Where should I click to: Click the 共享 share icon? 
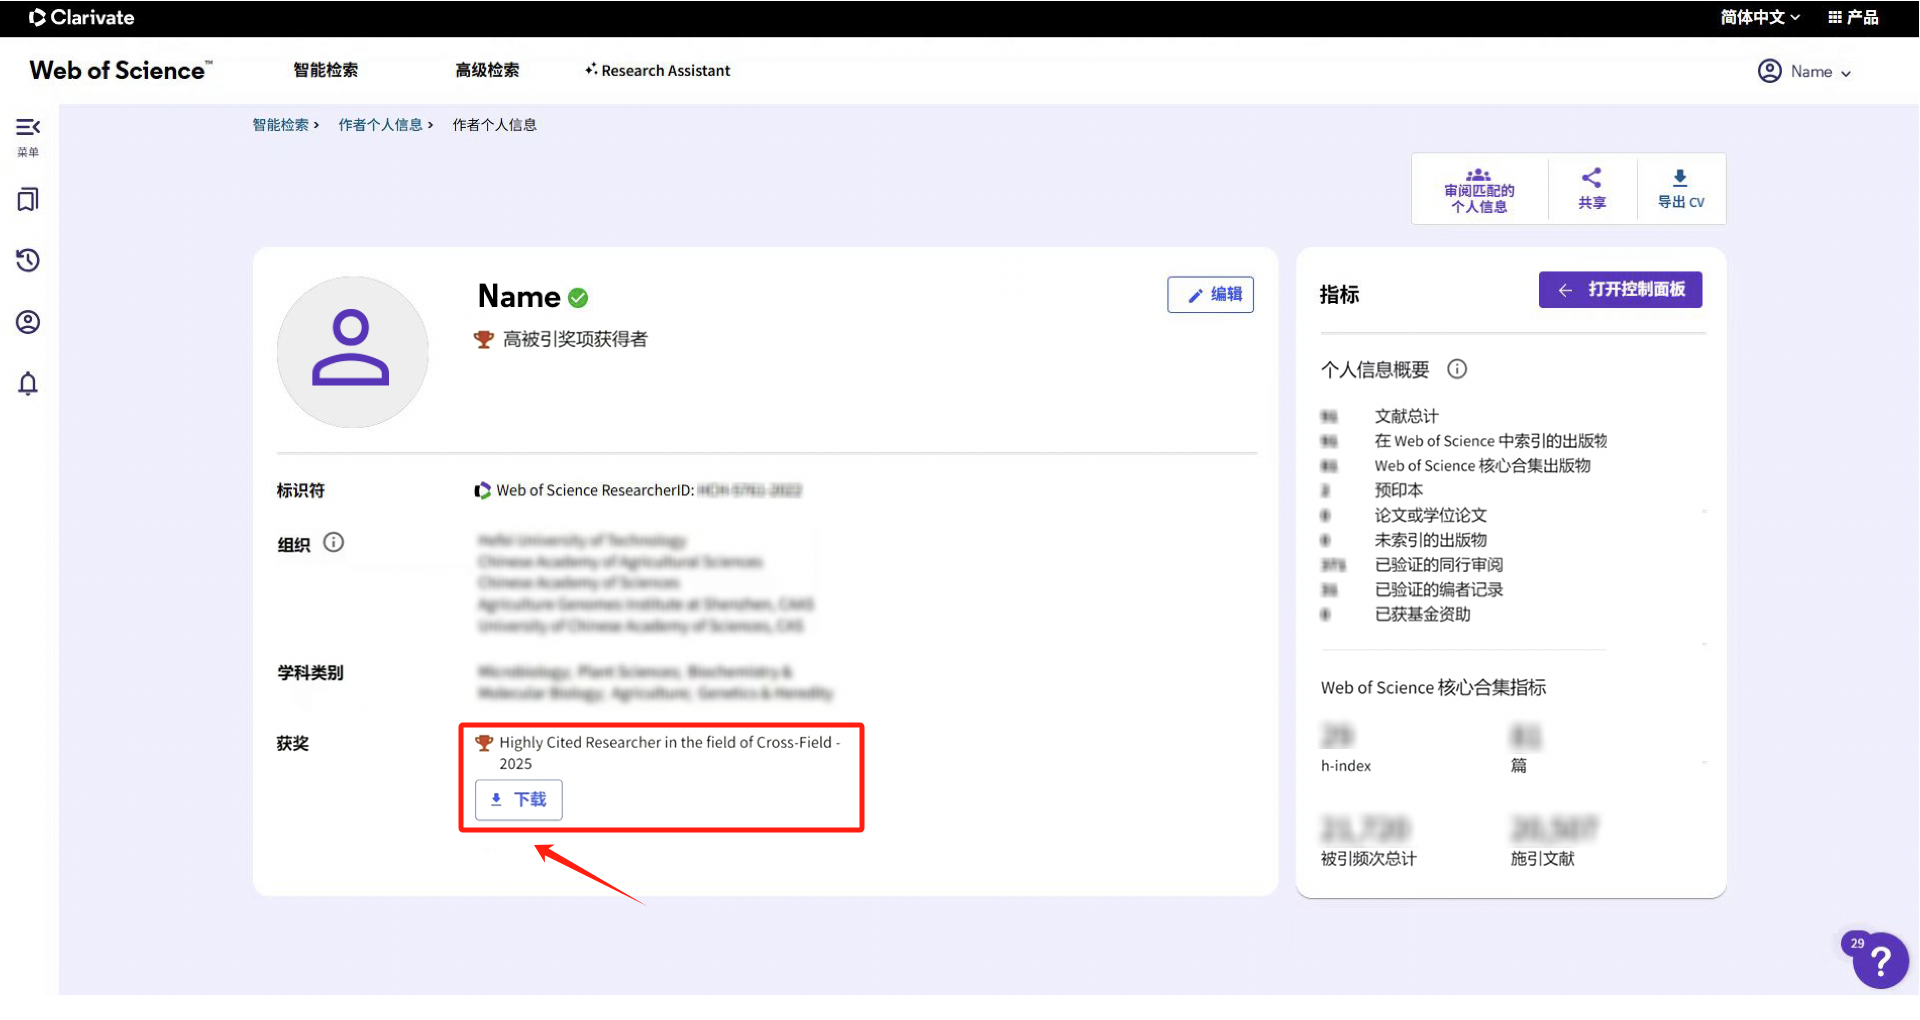(1591, 188)
